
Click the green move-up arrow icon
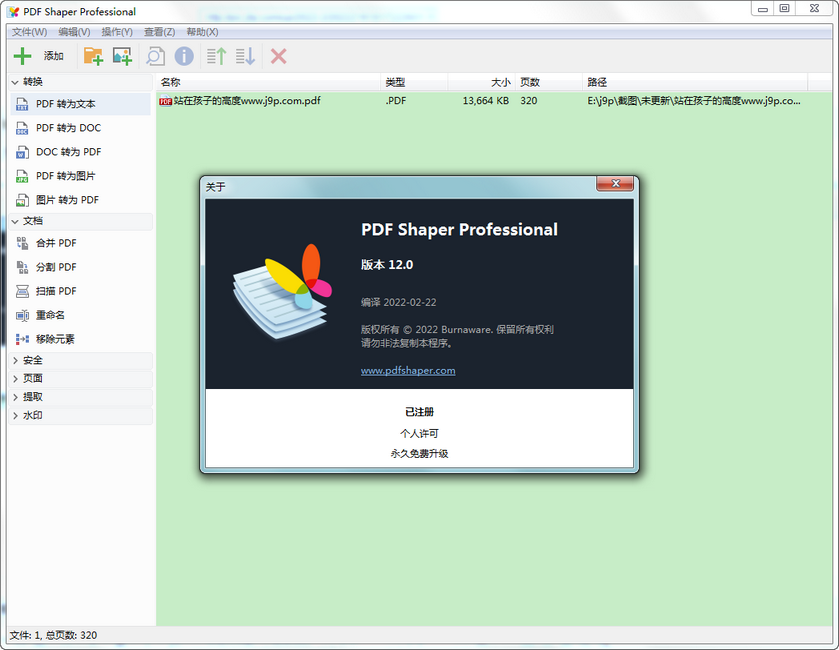[215, 56]
